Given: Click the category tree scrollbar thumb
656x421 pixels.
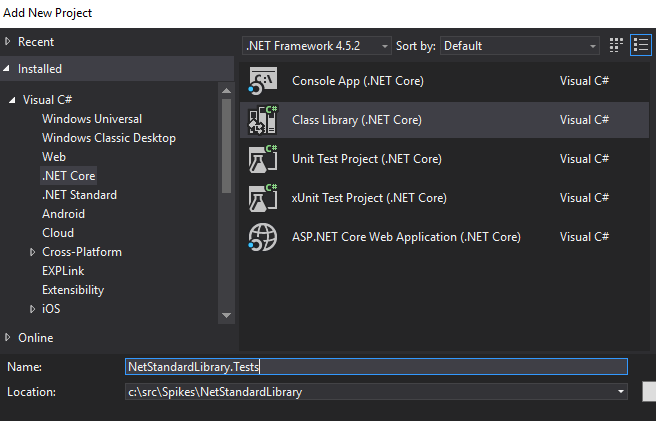Looking at the screenshot, I should coord(226,146).
